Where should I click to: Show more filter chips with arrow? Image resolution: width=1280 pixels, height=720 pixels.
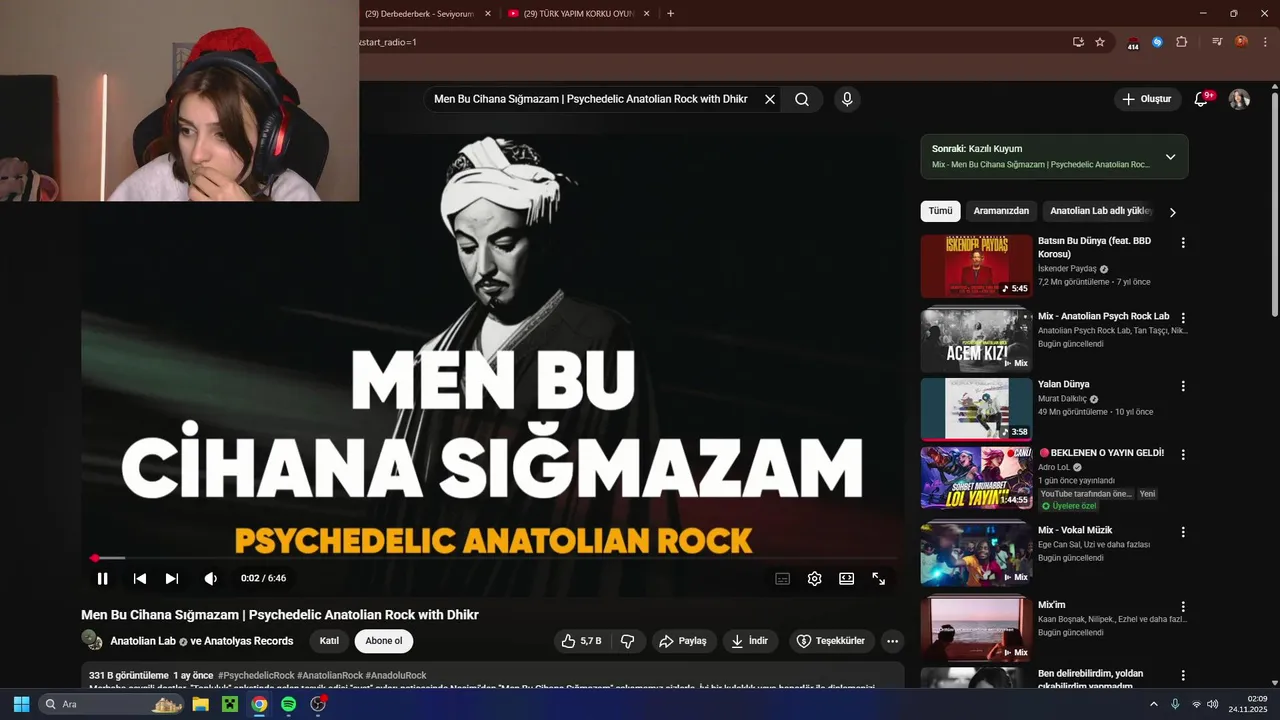tap(1173, 212)
